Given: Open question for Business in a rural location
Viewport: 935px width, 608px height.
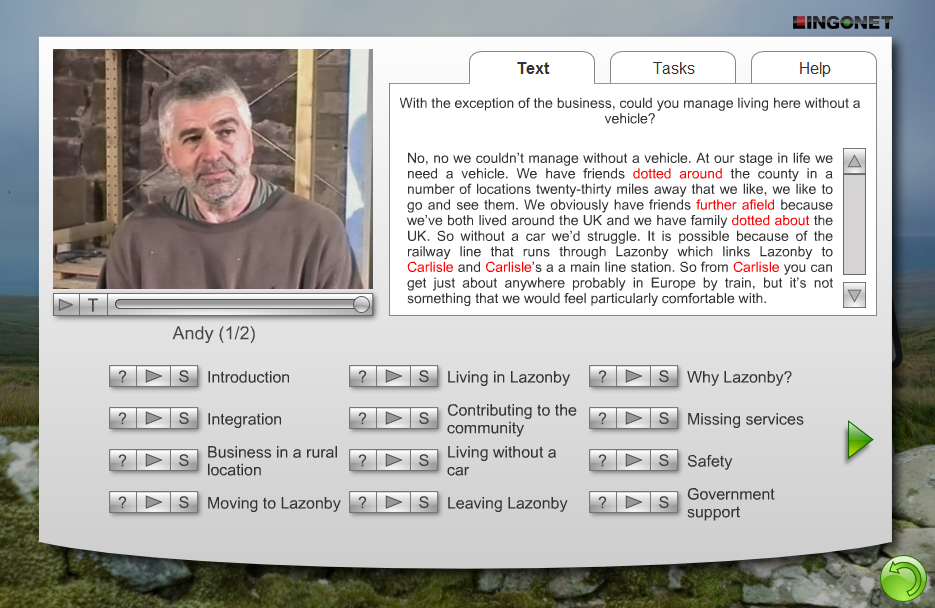Looking at the screenshot, I should (123, 460).
